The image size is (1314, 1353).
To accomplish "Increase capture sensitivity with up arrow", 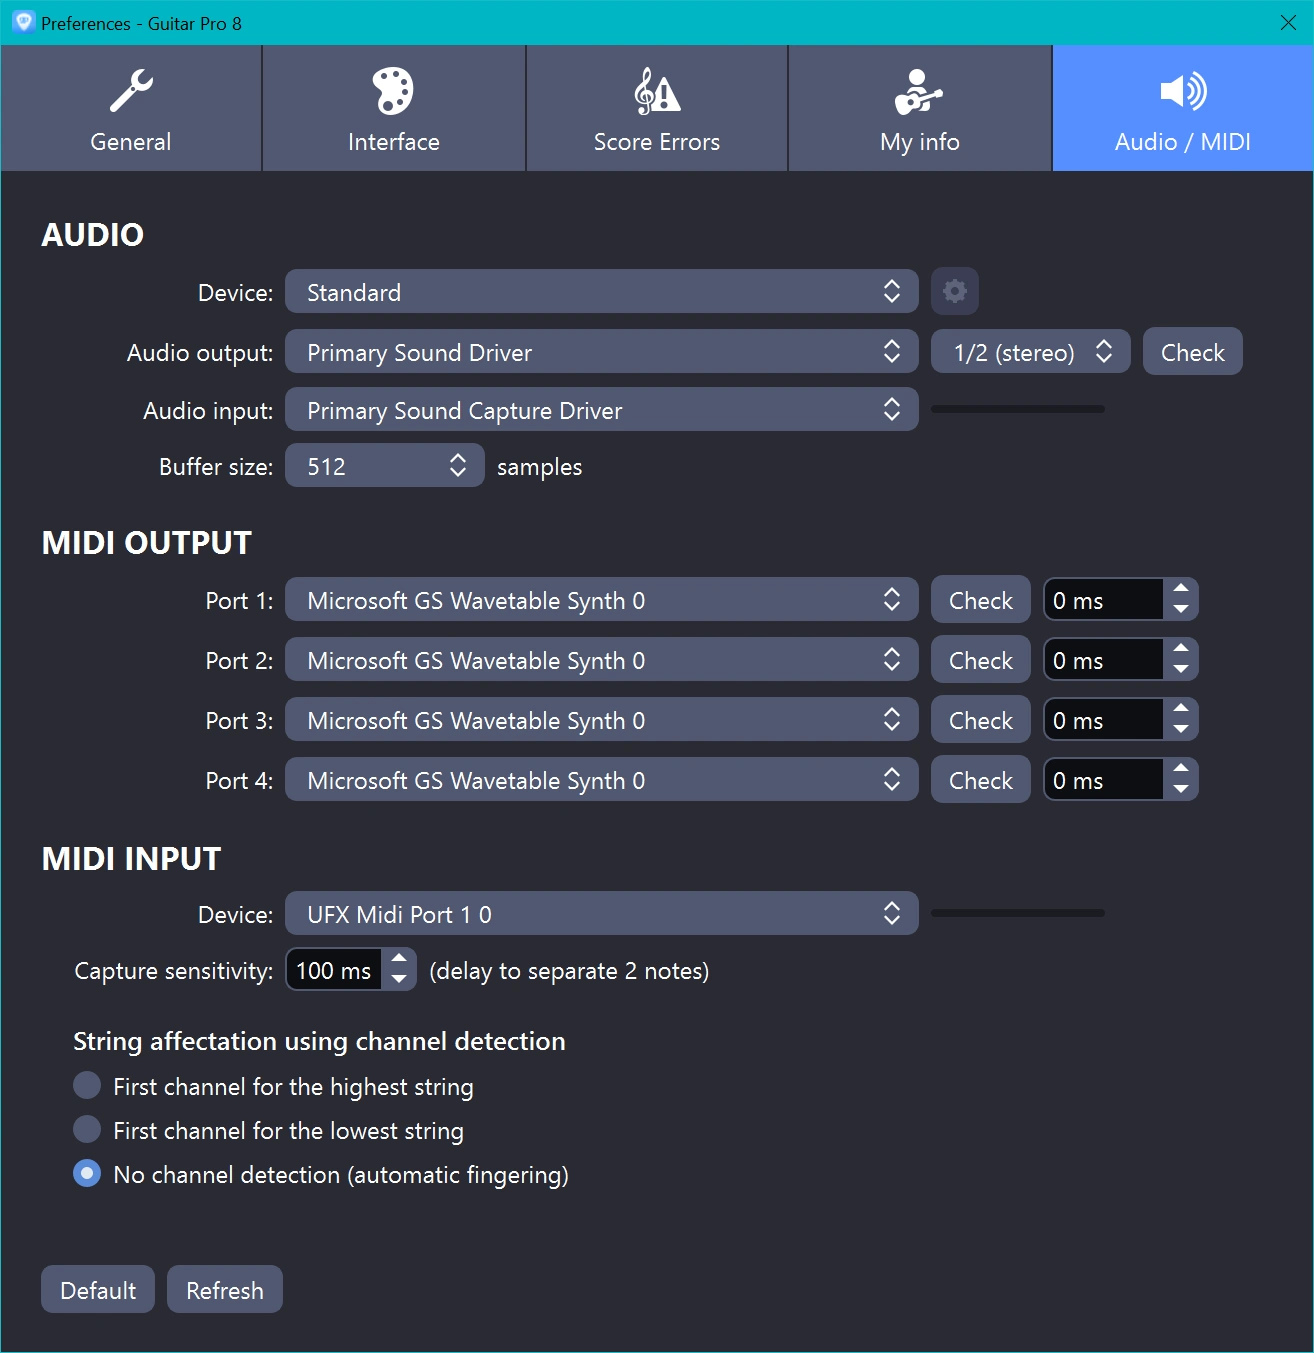I will click(399, 959).
